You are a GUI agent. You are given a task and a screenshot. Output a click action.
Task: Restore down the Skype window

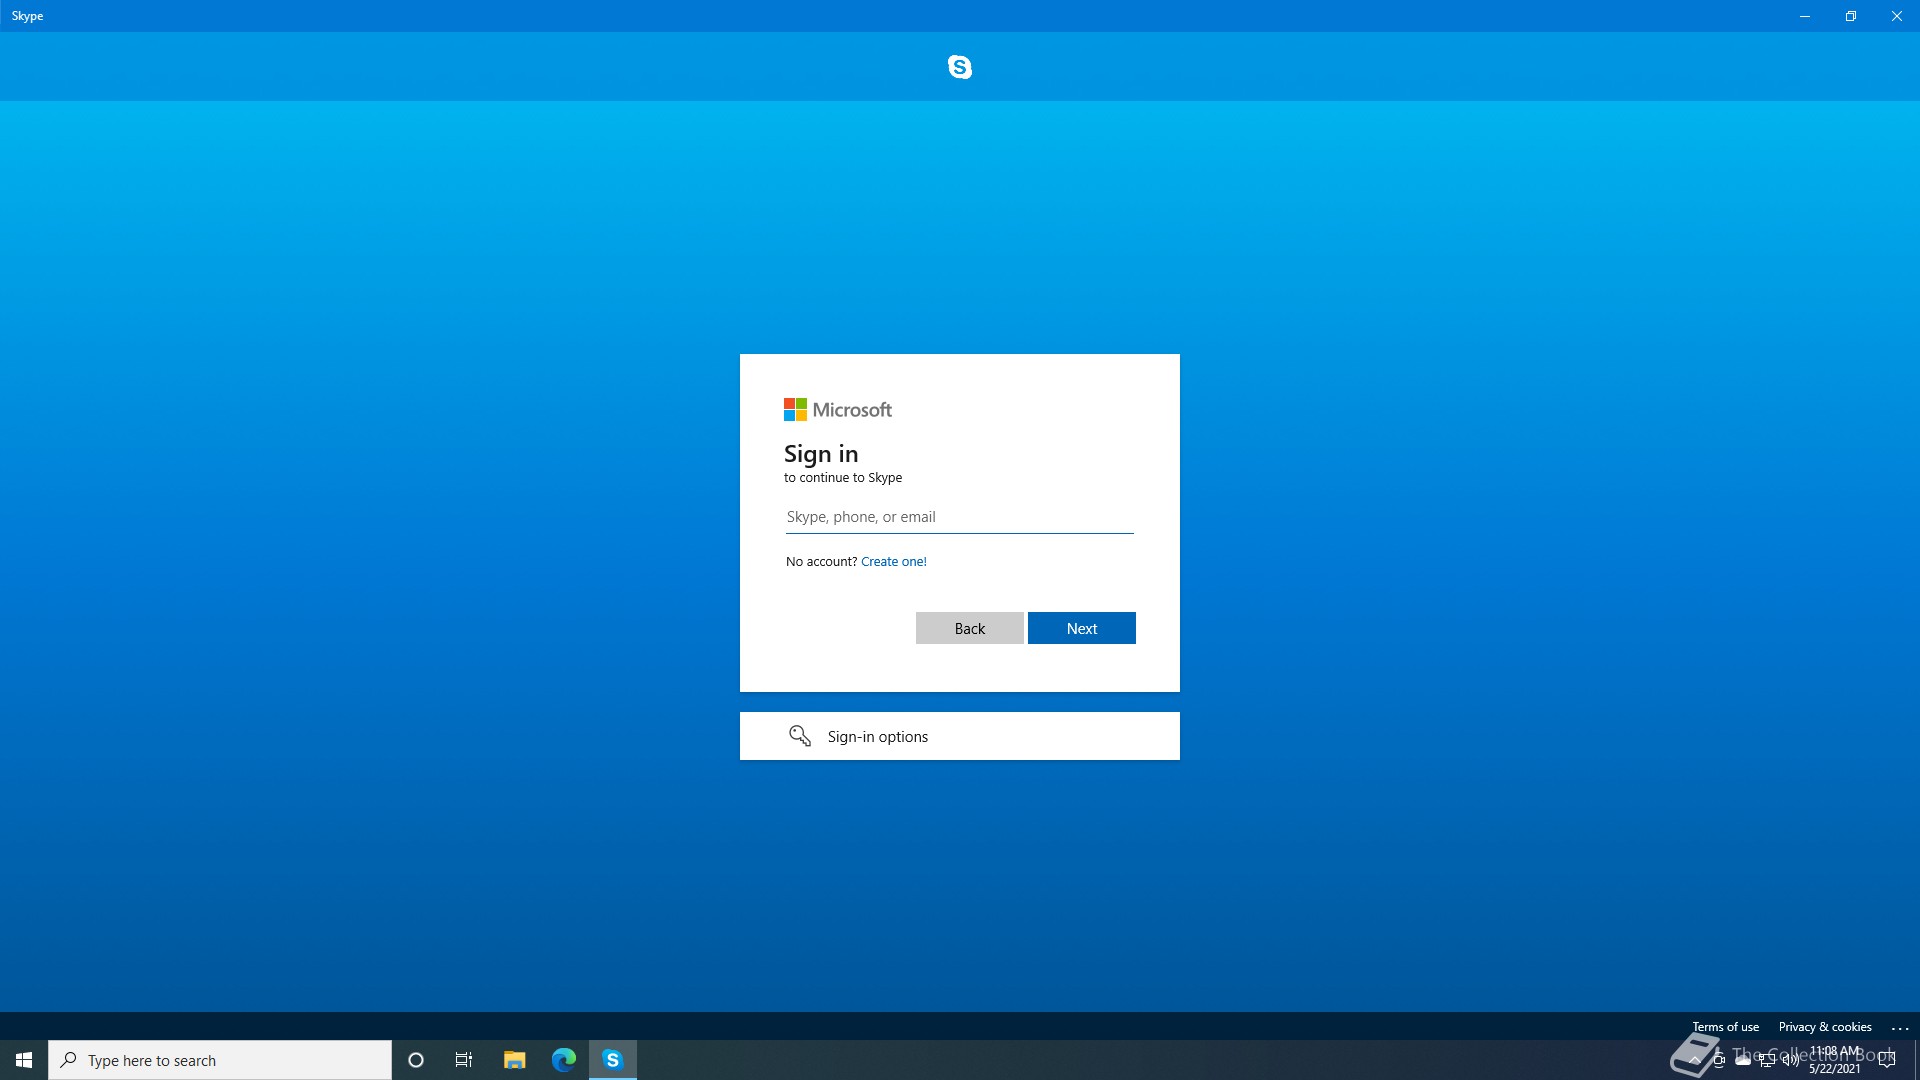pos(1851,16)
